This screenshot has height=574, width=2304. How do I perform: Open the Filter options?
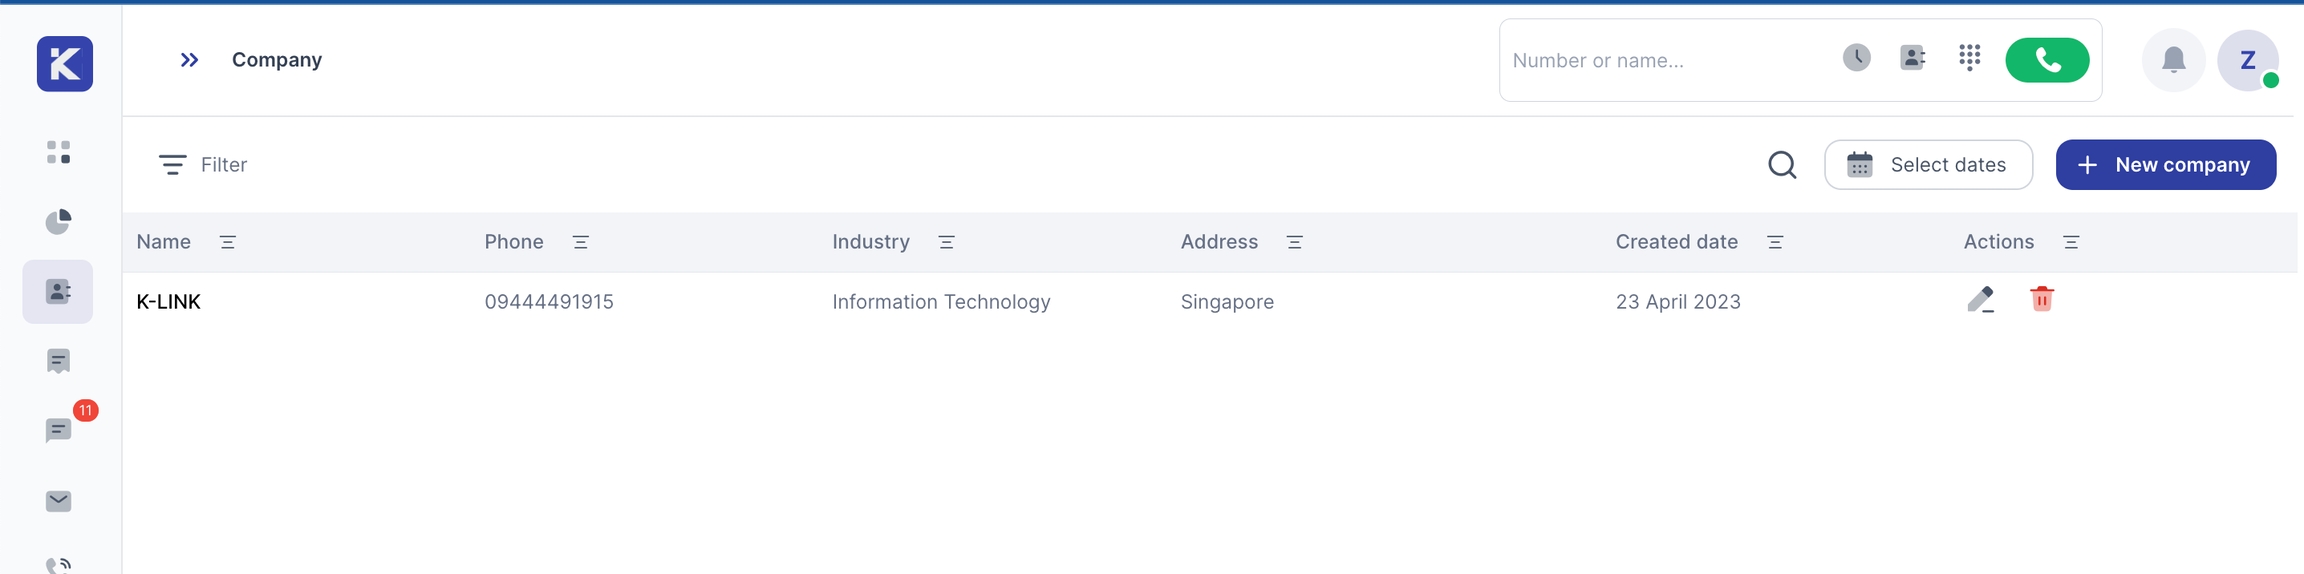point(203,165)
